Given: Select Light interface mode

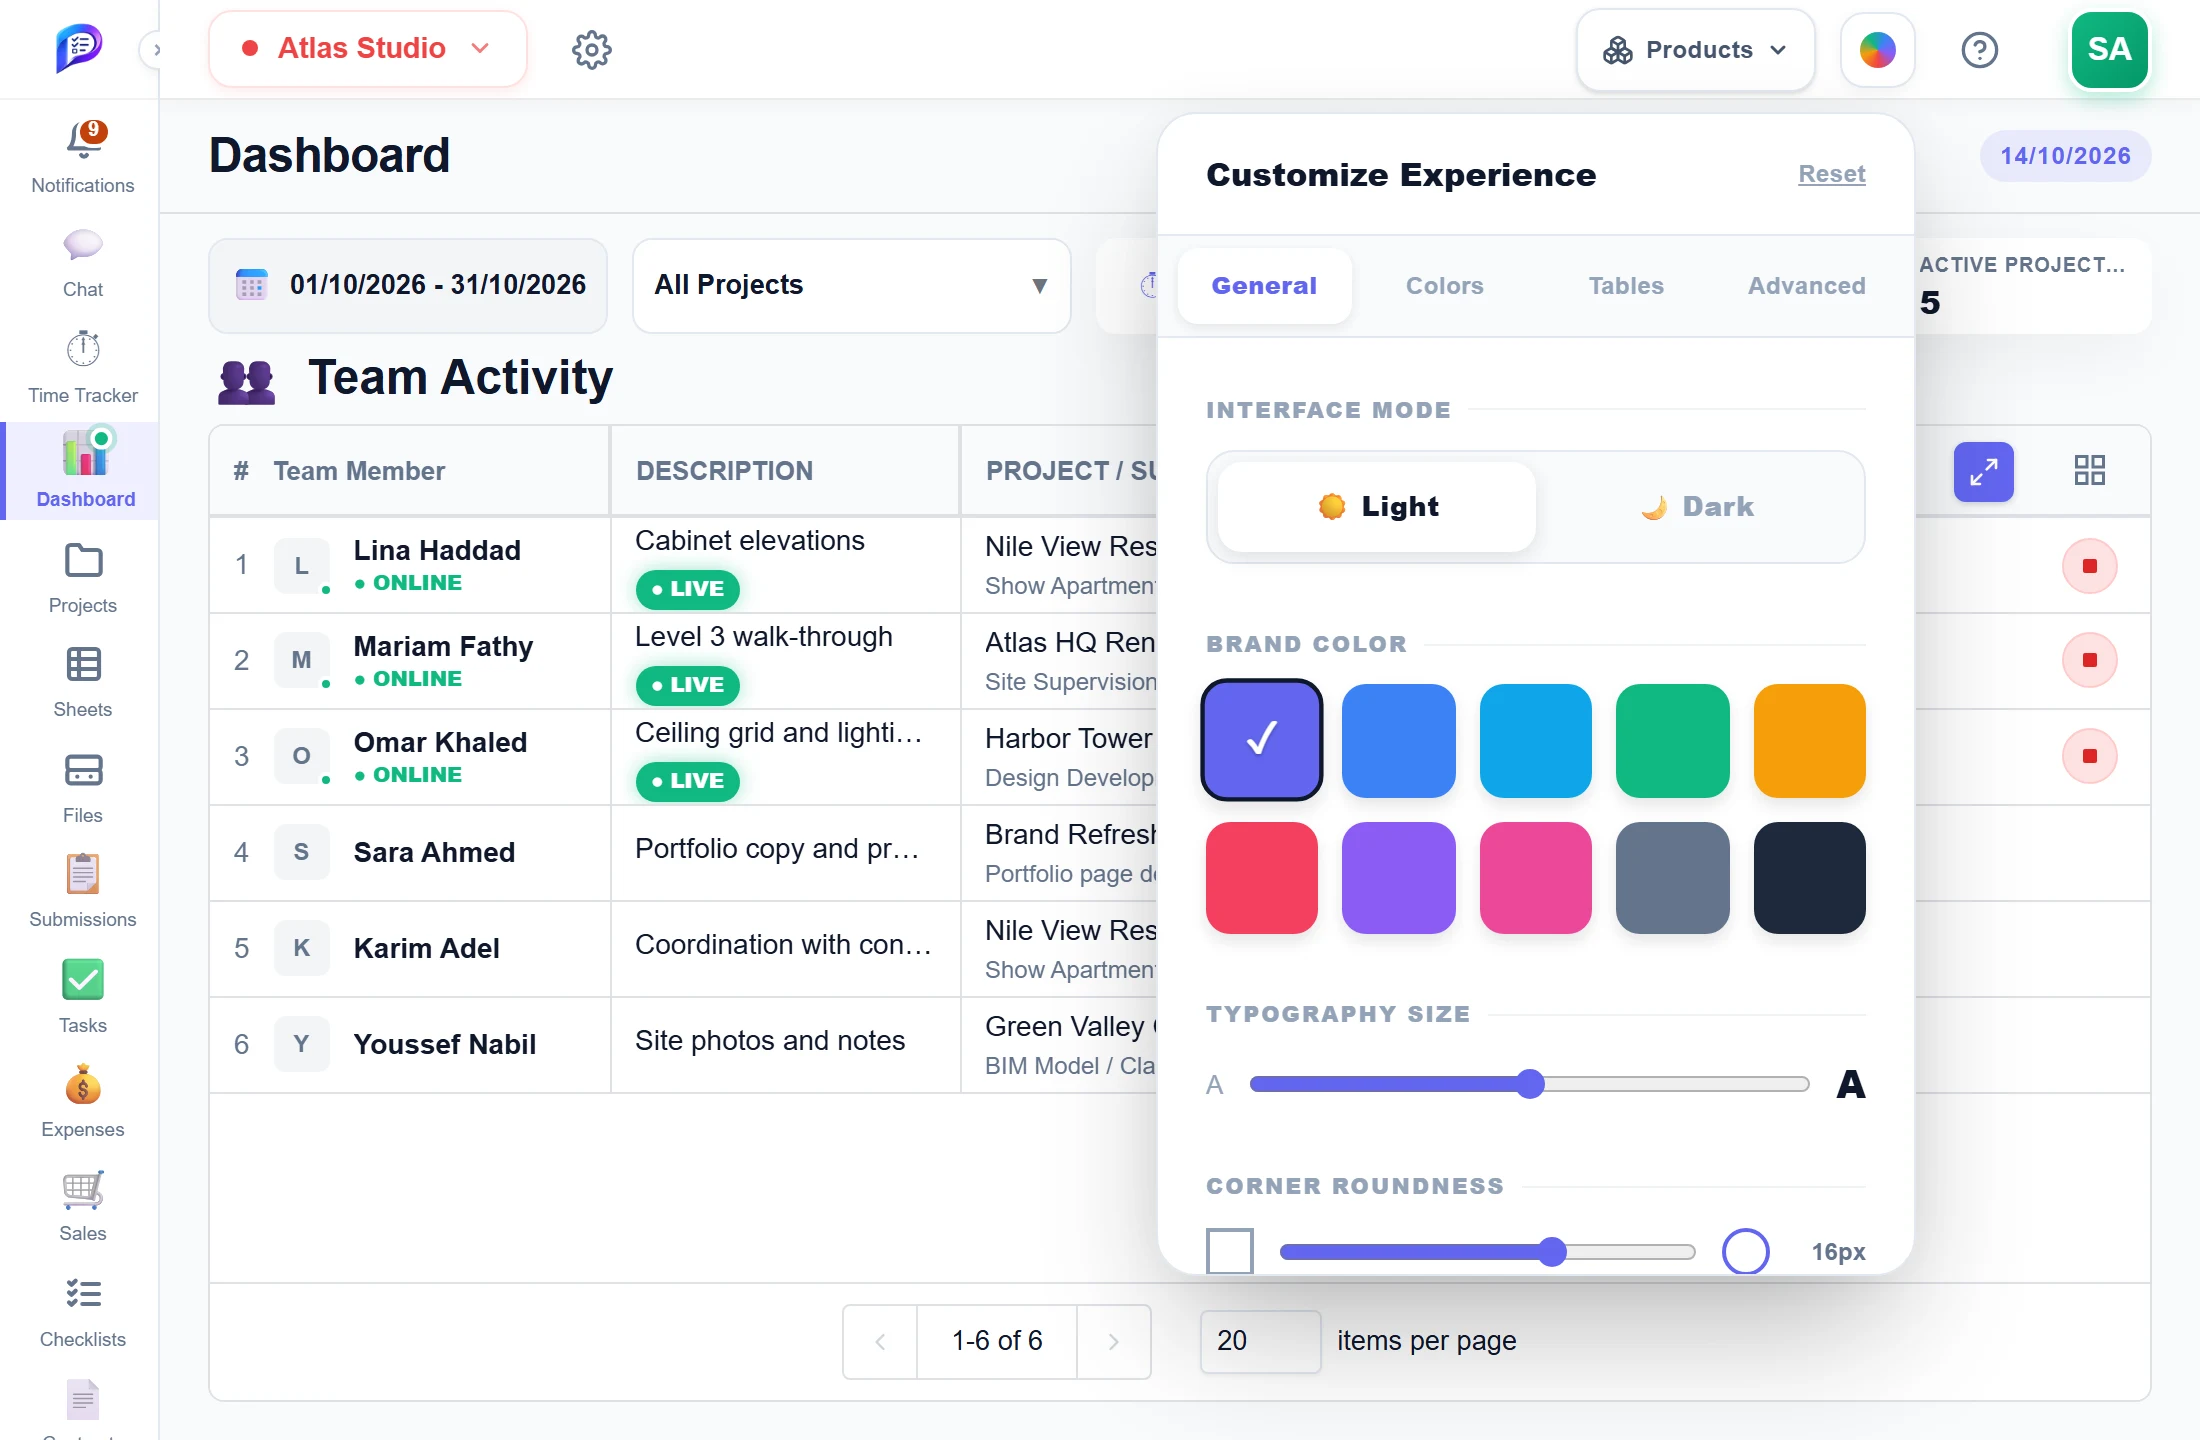Looking at the screenshot, I should (x=1377, y=506).
